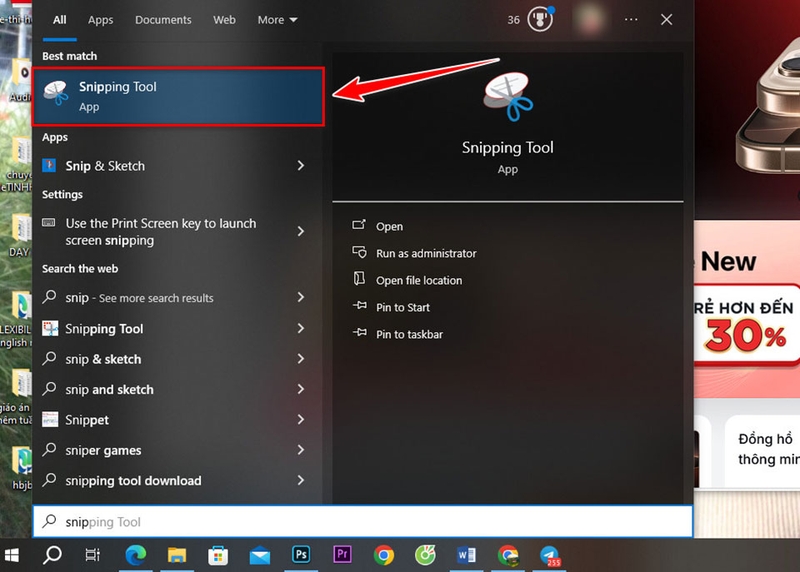This screenshot has height=572, width=800.
Task: Click the rewards points count 36
Action: (513, 20)
